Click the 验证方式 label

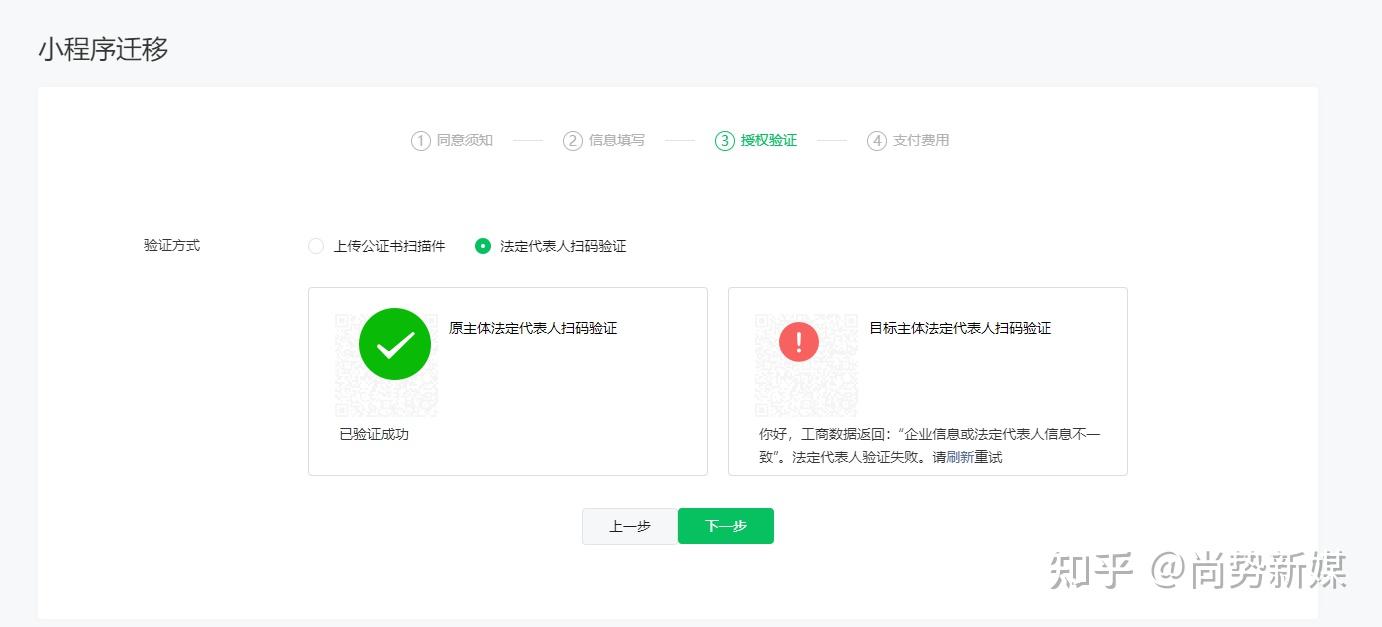pos(172,245)
